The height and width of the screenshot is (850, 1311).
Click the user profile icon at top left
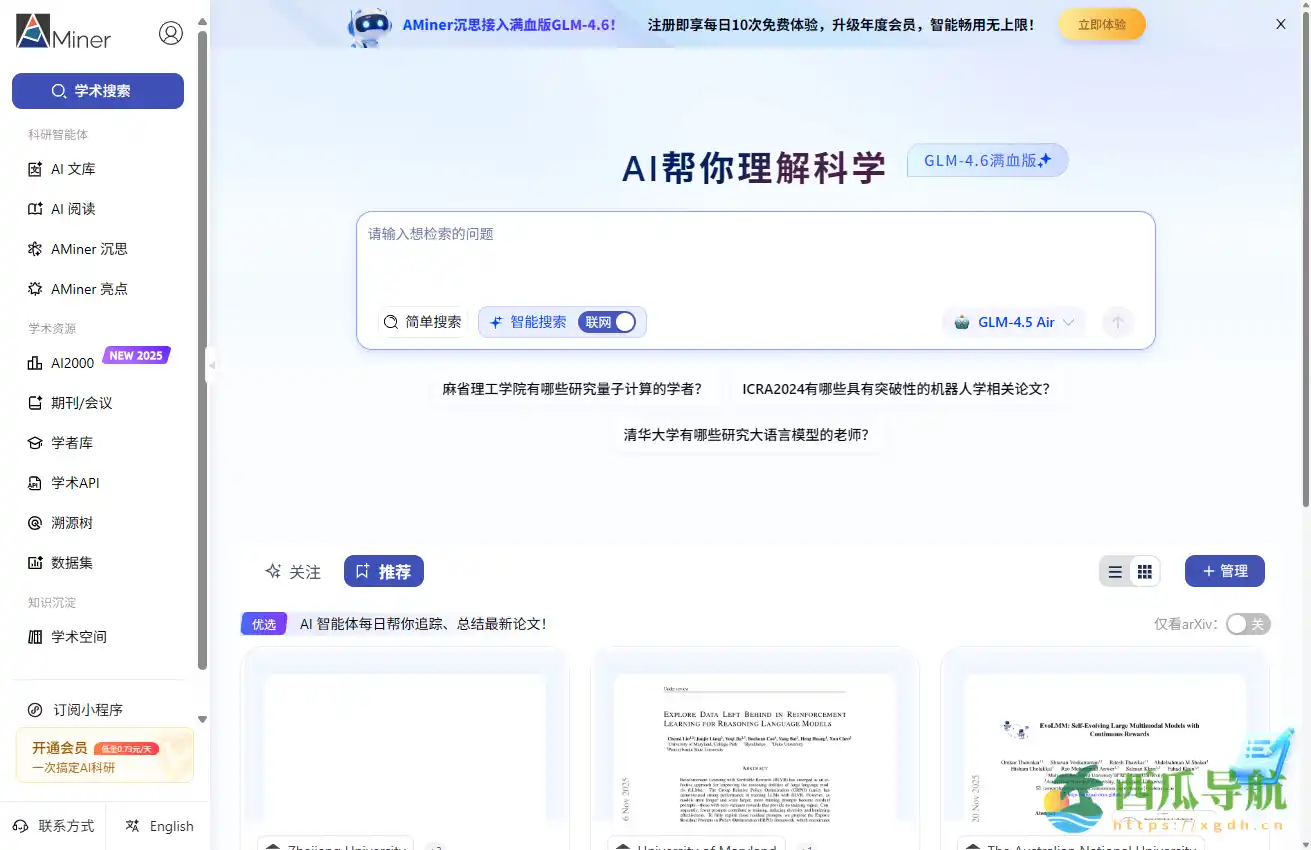(171, 32)
